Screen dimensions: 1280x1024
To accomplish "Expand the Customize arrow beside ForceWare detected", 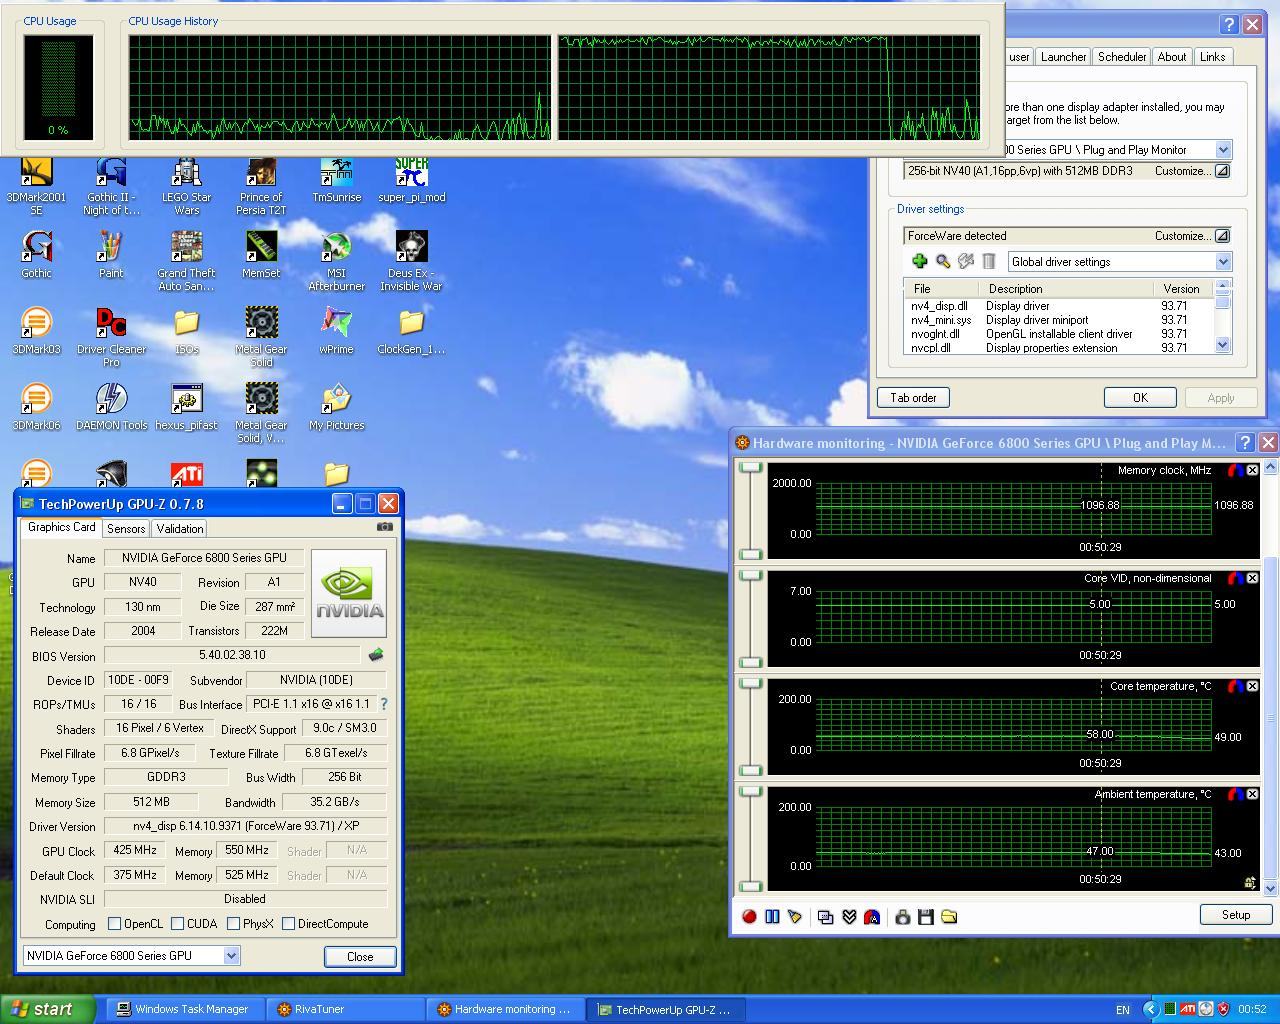I will [x=1221, y=236].
